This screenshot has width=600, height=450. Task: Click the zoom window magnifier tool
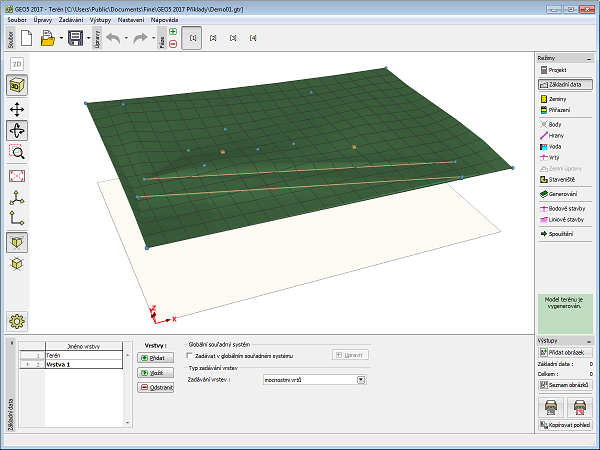point(18,152)
